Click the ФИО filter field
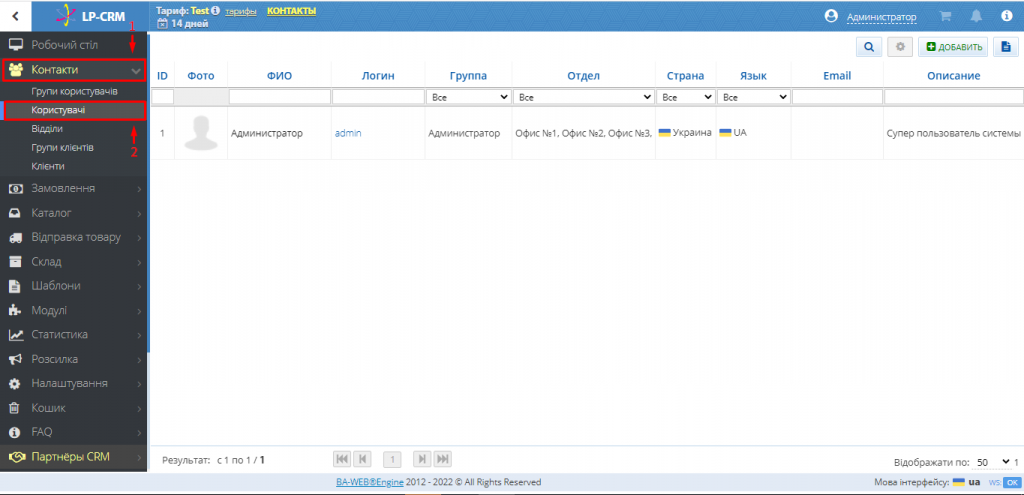1024x495 pixels. click(x=280, y=97)
